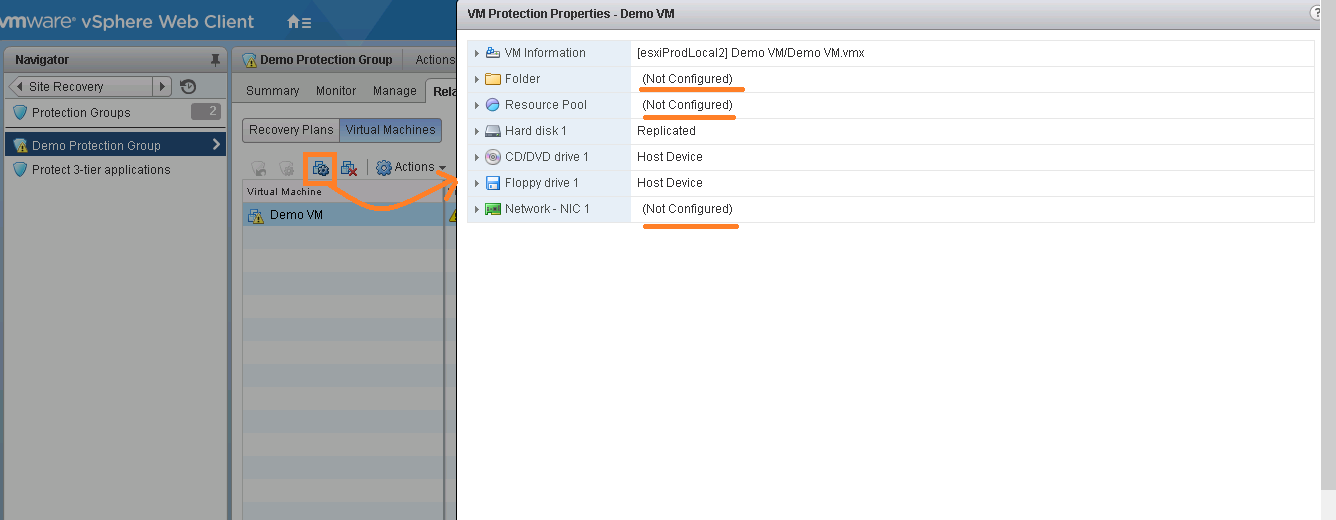Go forward with Site Recovery right arrow

click(162, 86)
